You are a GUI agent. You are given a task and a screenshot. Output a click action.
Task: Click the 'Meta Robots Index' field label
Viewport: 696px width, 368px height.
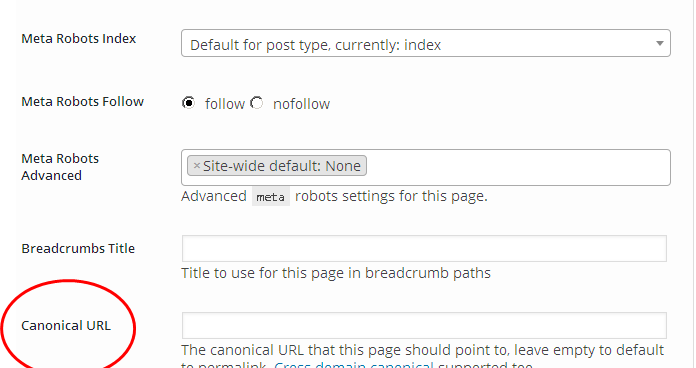pyautogui.click(x=79, y=39)
